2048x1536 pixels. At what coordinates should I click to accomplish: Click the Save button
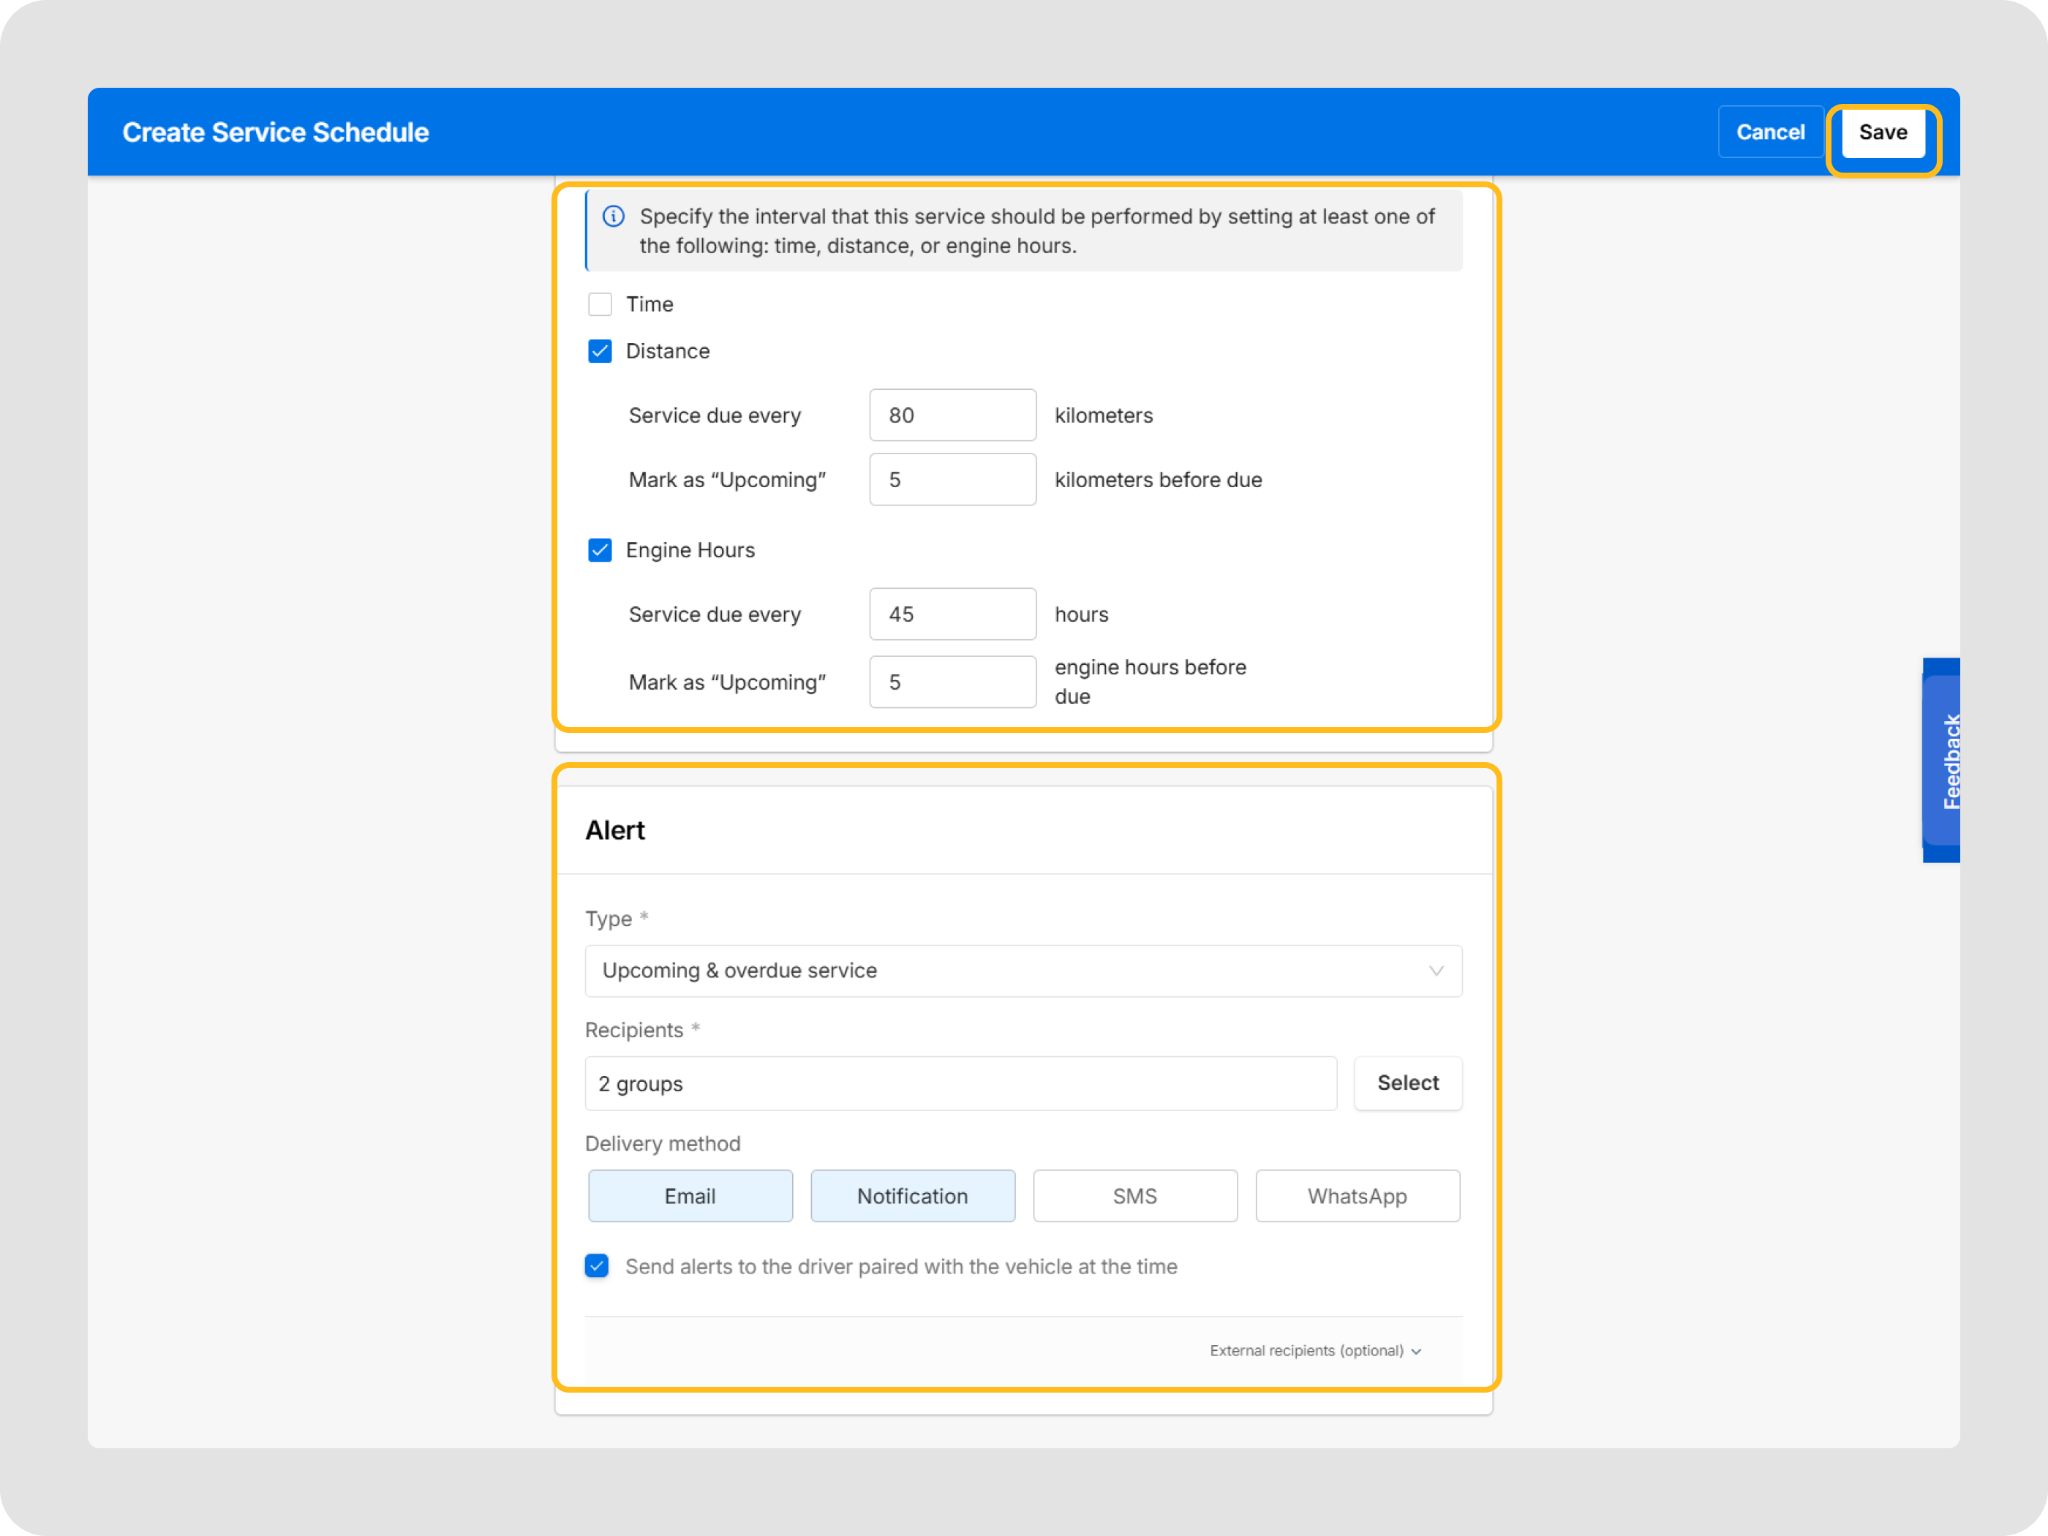[x=1882, y=132]
